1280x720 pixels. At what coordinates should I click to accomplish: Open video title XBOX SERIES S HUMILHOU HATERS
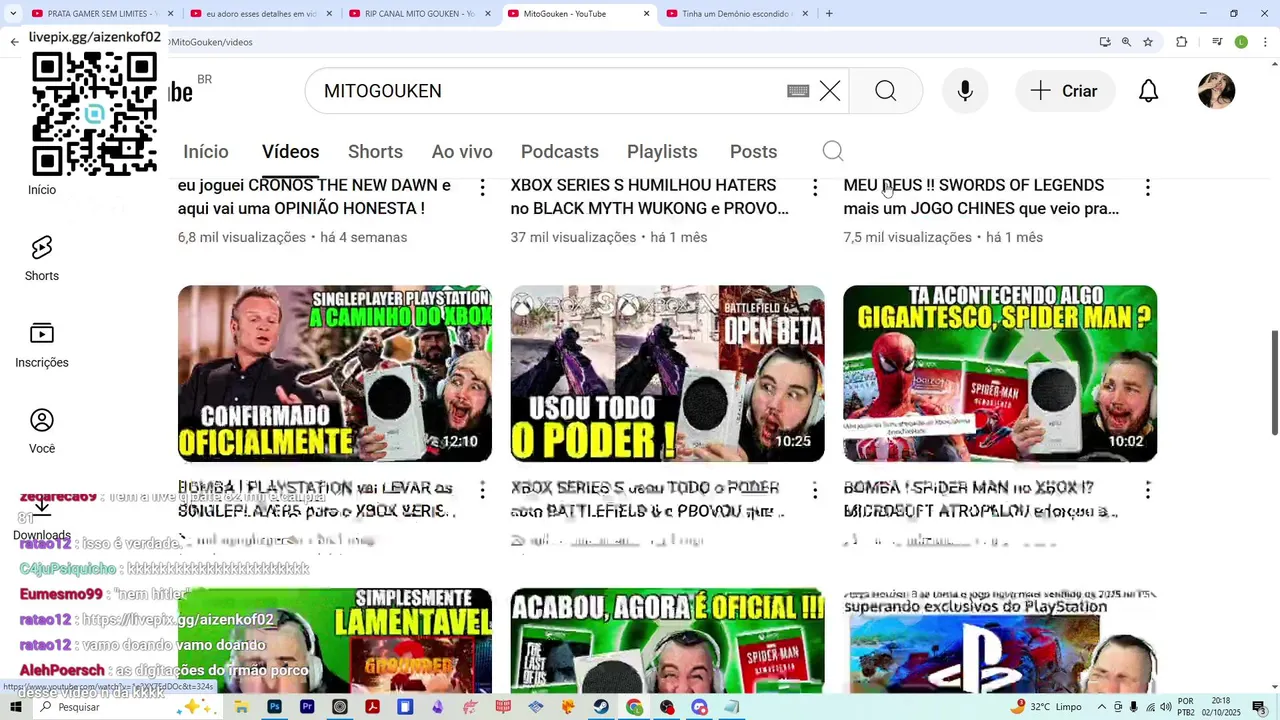(x=650, y=197)
